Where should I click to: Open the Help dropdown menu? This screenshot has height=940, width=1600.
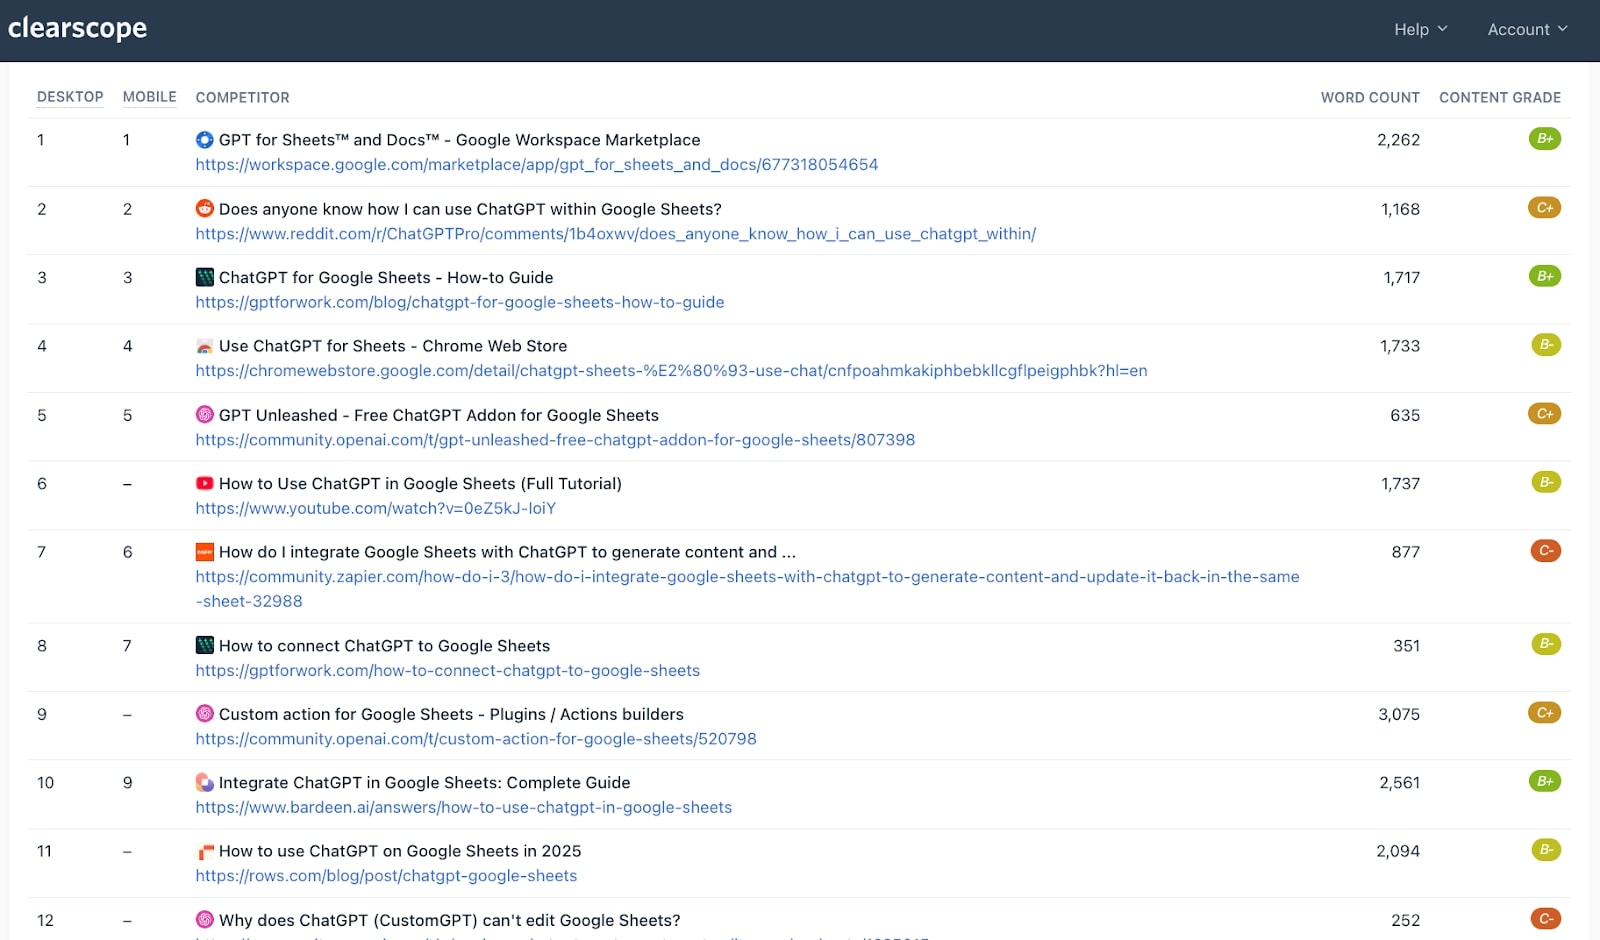click(x=1421, y=30)
